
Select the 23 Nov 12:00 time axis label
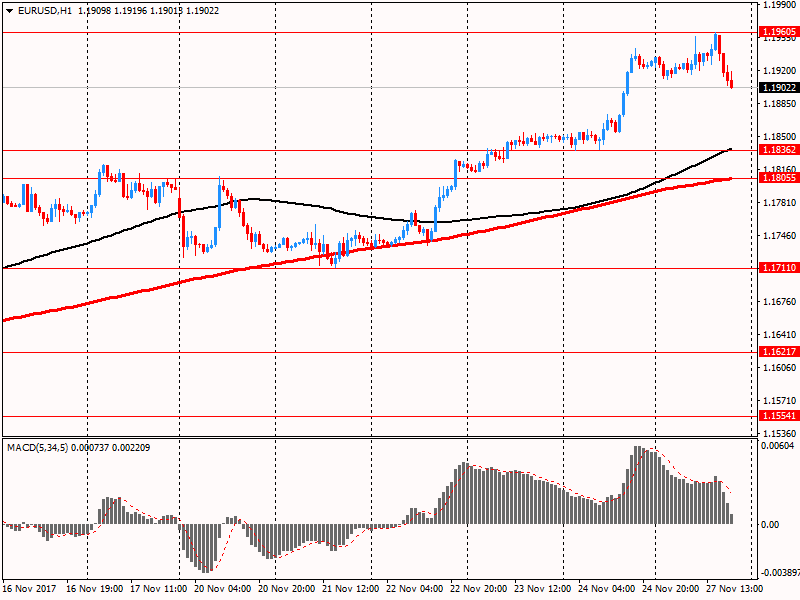(542, 589)
